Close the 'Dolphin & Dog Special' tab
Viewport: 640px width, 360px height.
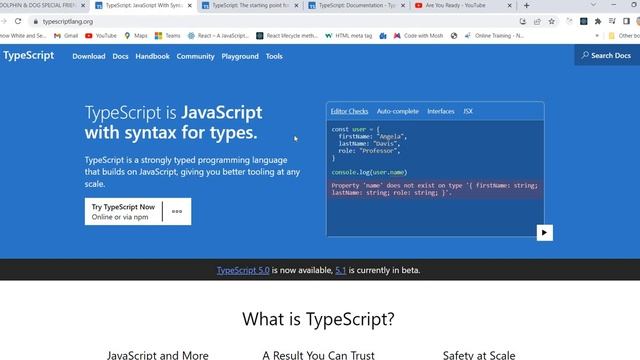[83, 6]
